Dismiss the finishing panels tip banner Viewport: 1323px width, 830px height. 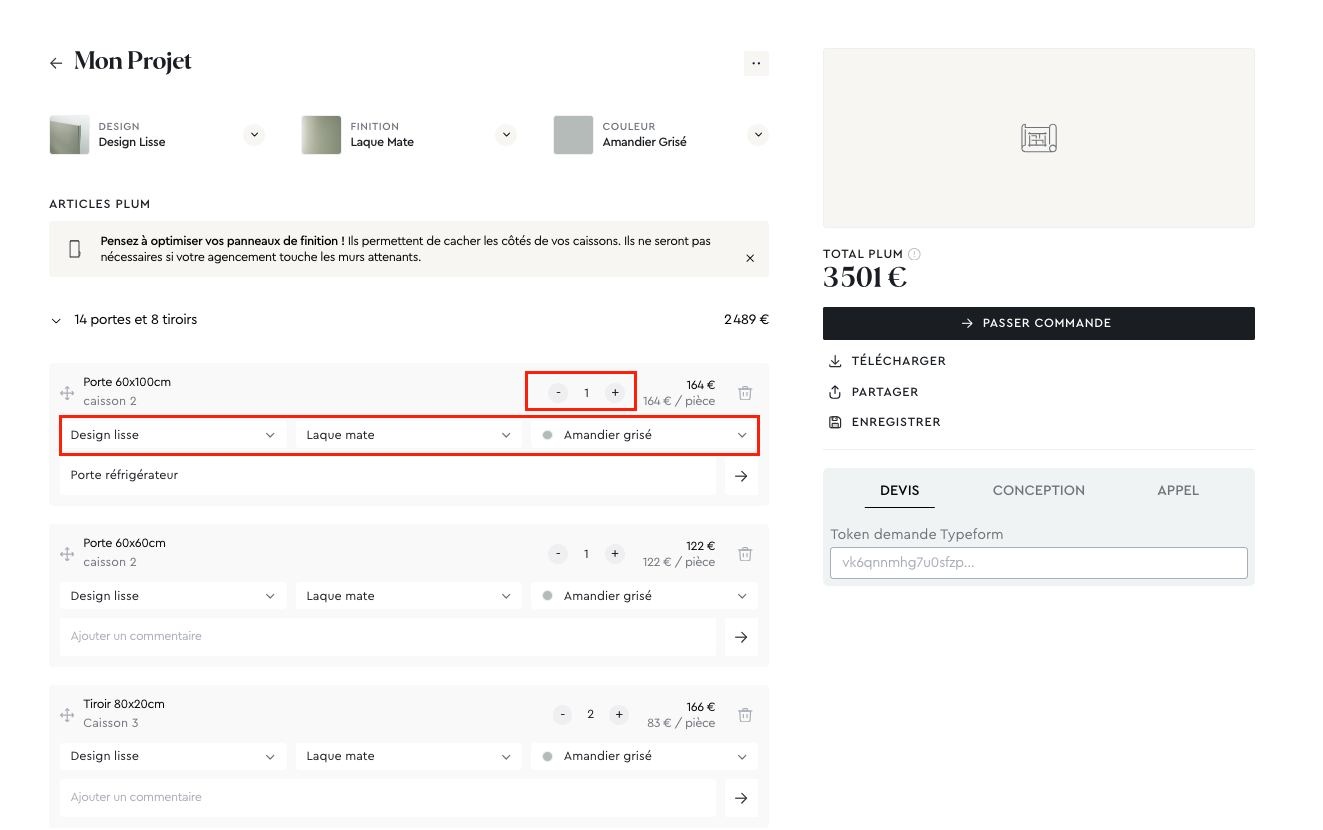coord(750,258)
